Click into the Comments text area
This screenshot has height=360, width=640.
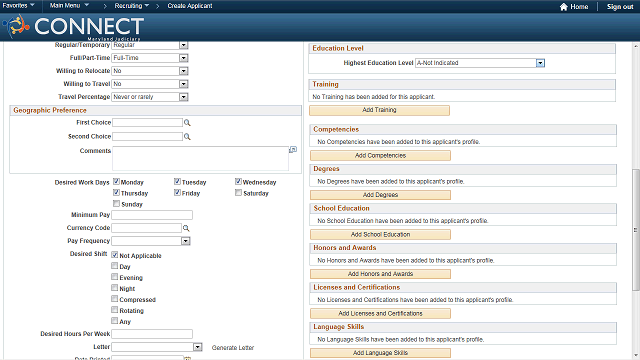[200, 158]
